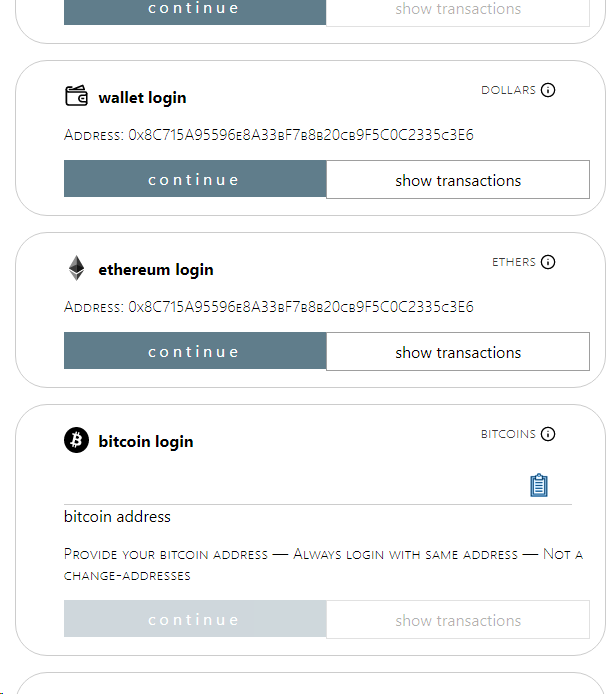The width and height of the screenshot is (613, 694).
Task: Select the wallet login address text
Action: pyautogui.click(x=269, y=135)
